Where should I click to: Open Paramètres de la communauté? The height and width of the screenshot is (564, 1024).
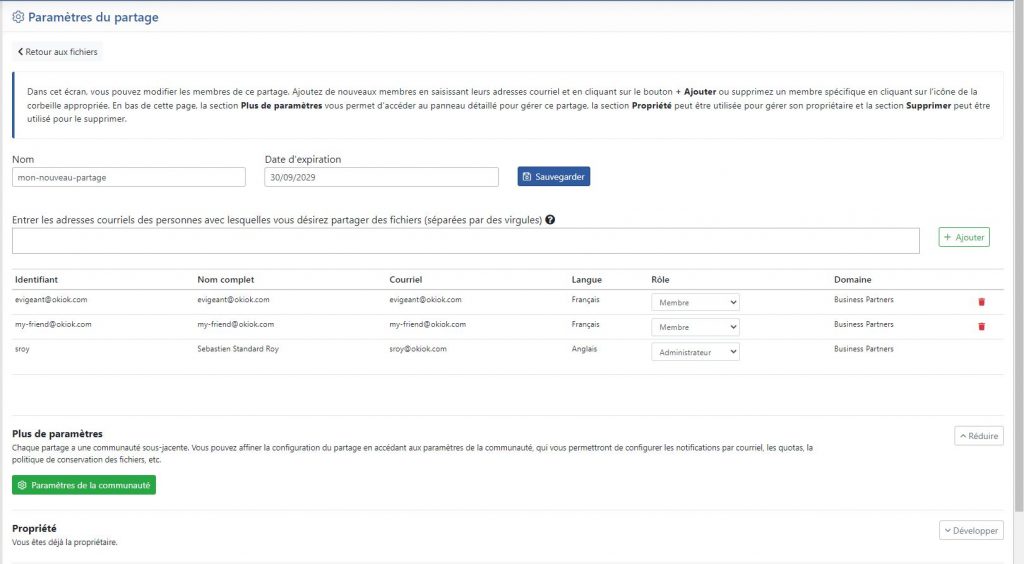84,485
